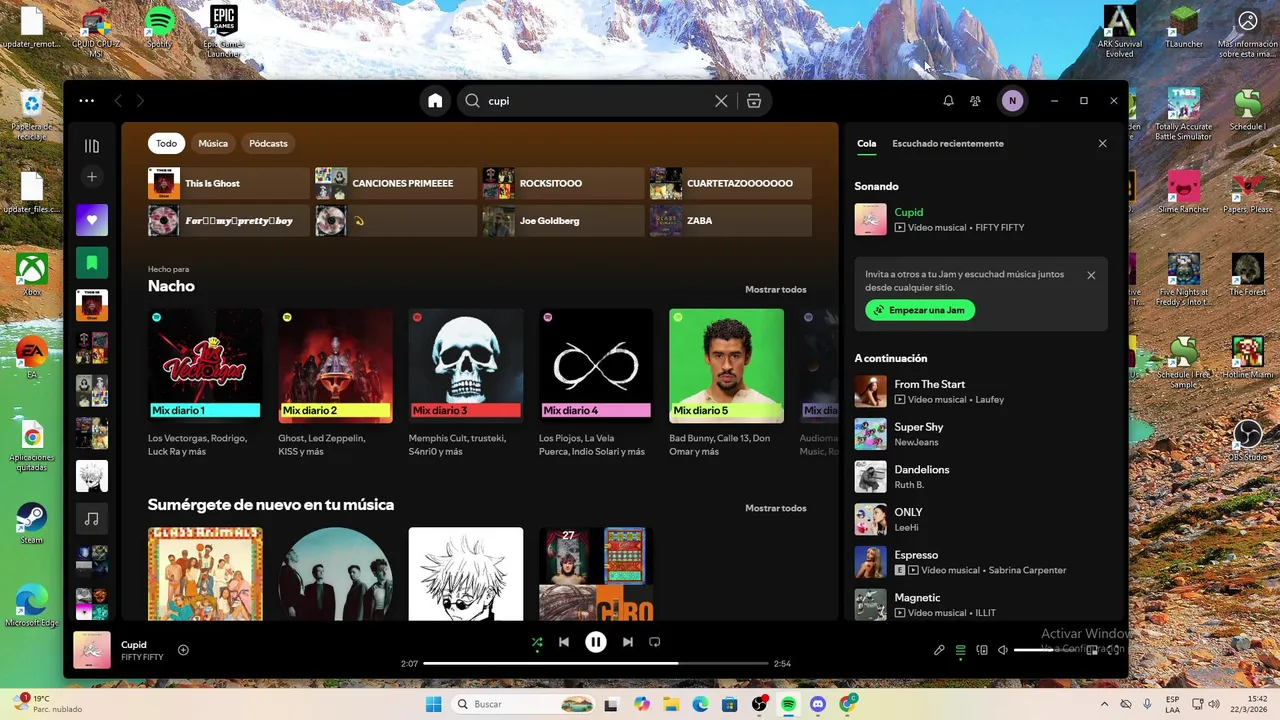Open Connect to a device icon
The height and width of the screenshot is (720, 1280).
coord(982,650)
